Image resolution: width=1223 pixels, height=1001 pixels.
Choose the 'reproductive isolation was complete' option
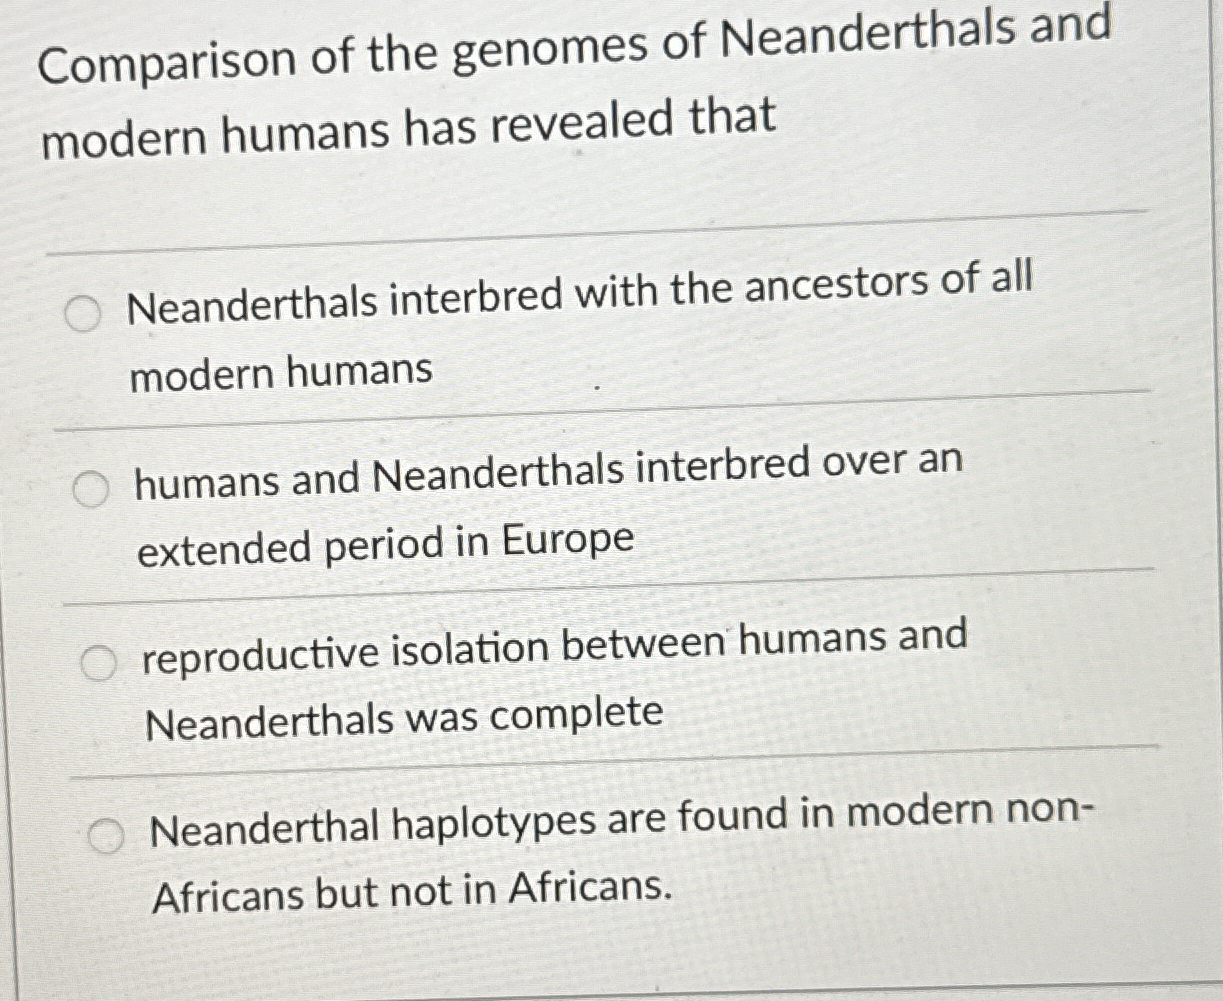[100, 658]
